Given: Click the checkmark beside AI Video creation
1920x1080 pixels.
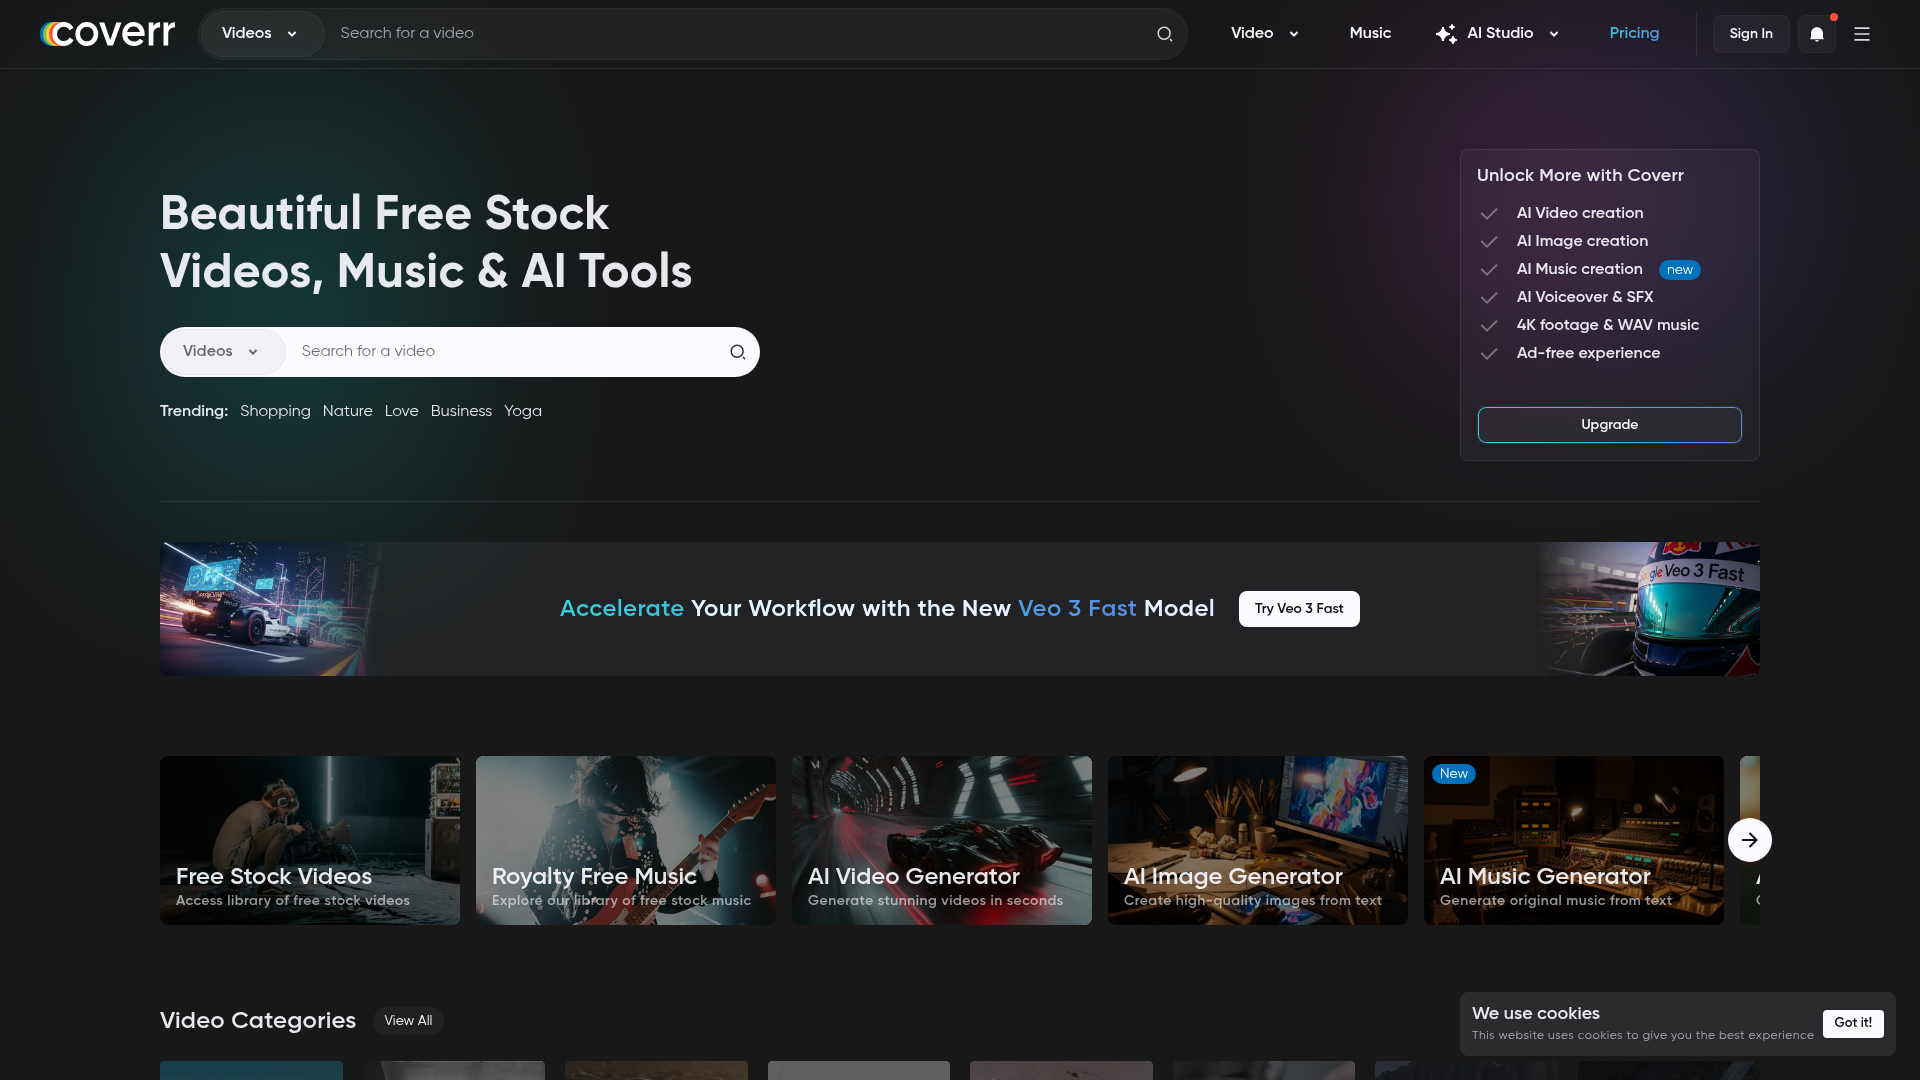Looking at the screenshot, I should click(x=1489, y=214).
